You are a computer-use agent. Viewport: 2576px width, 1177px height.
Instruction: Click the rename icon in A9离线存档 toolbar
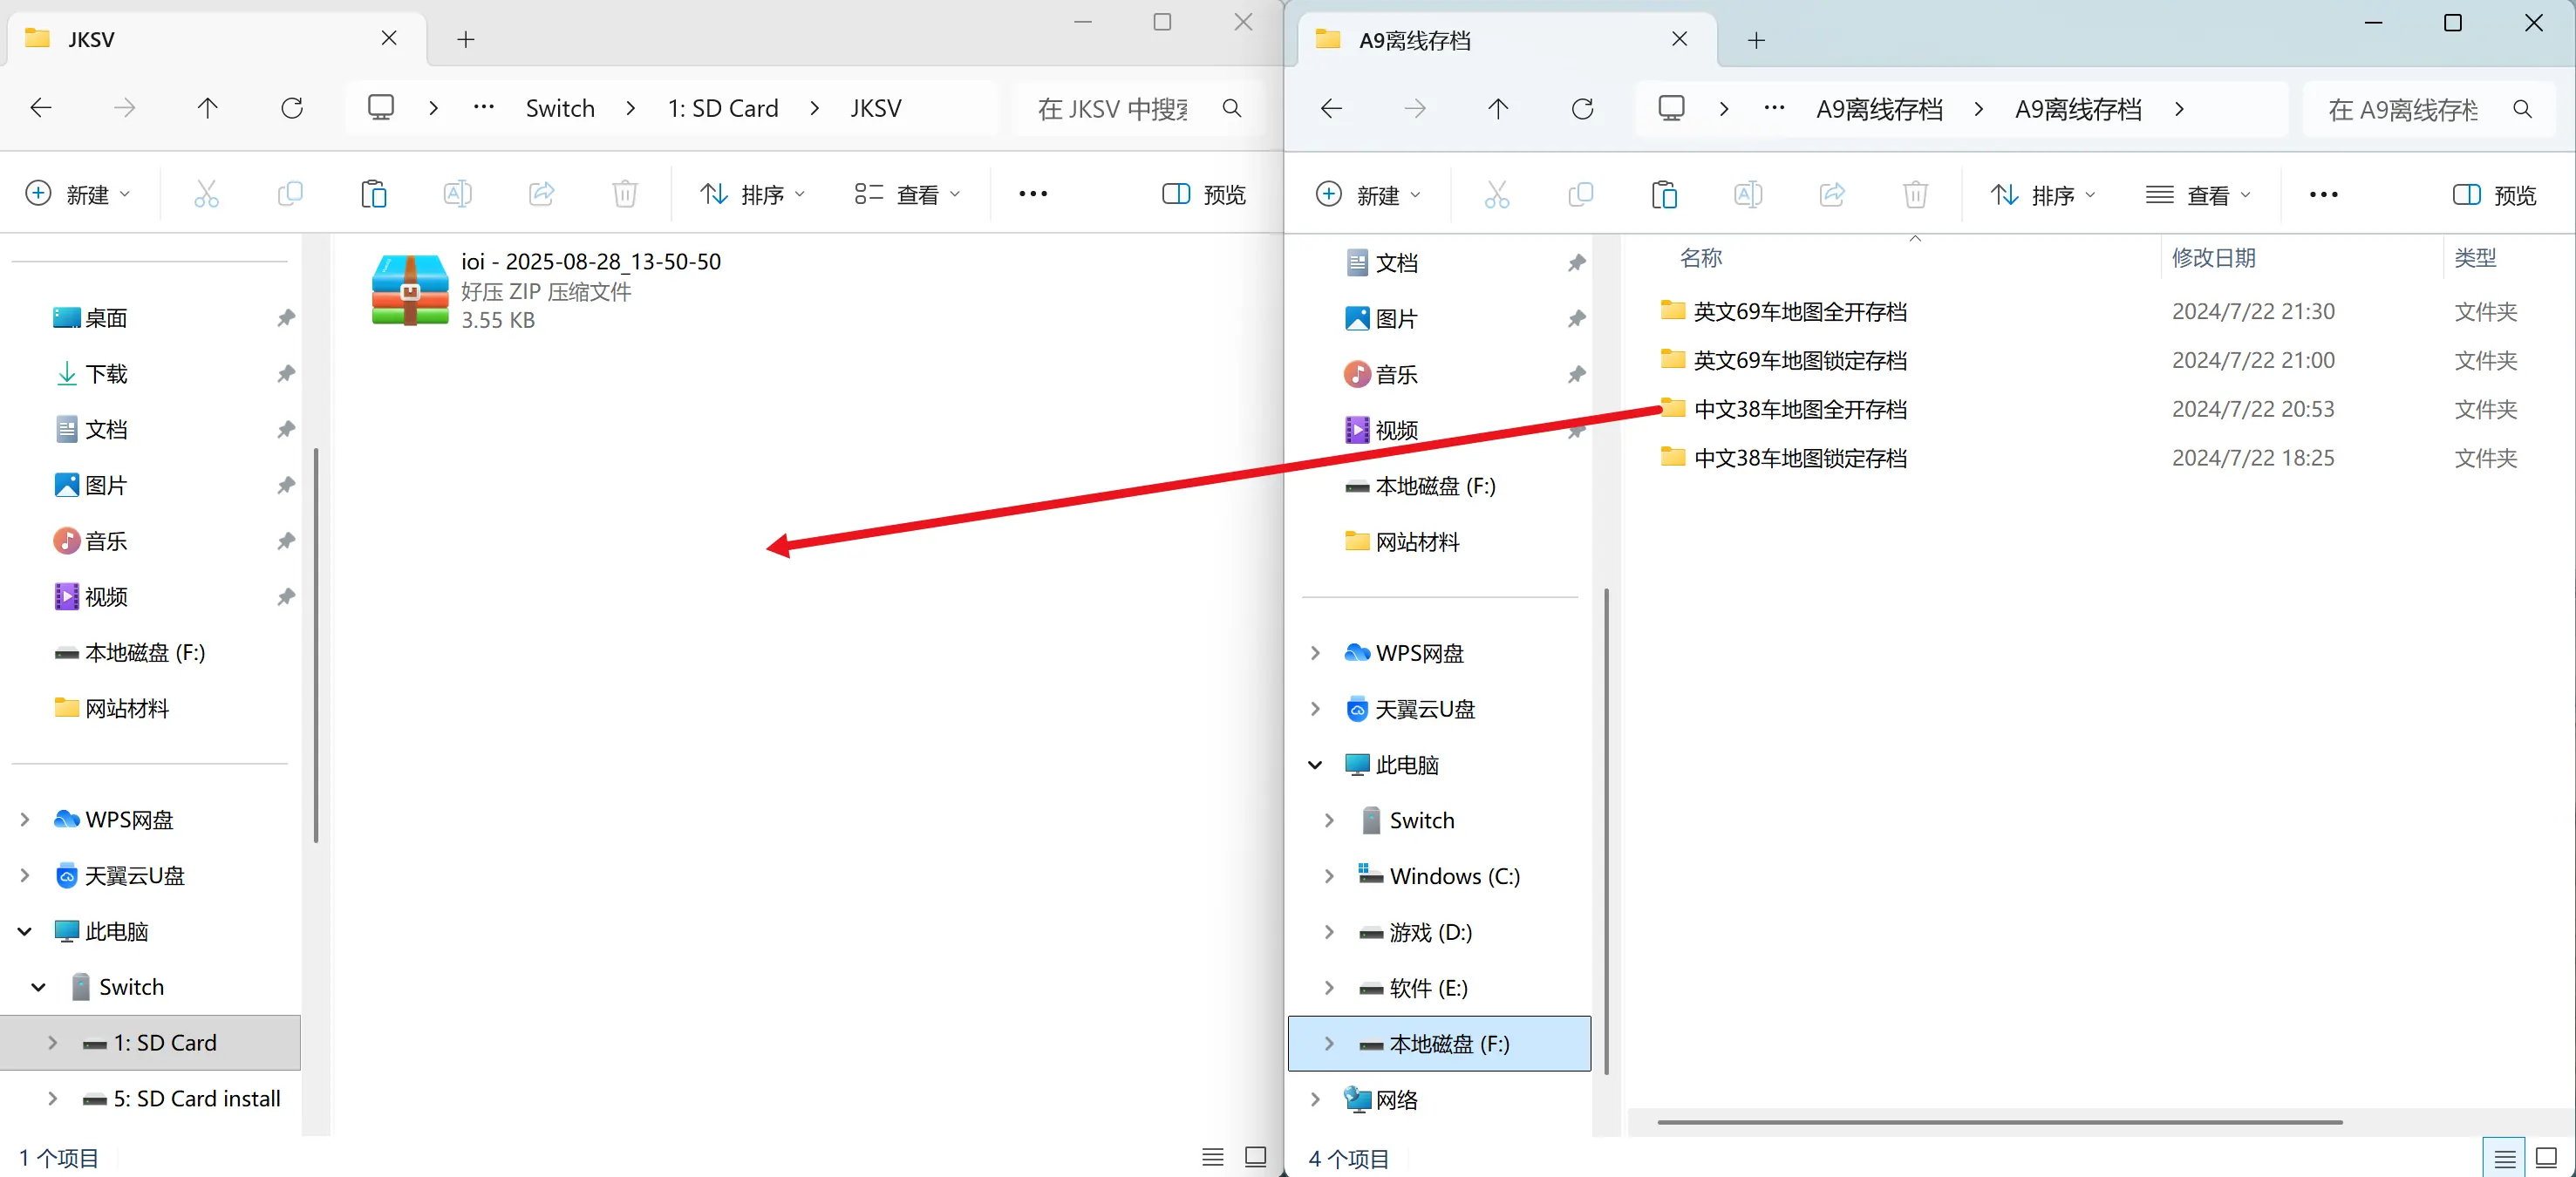point(1749,195)
